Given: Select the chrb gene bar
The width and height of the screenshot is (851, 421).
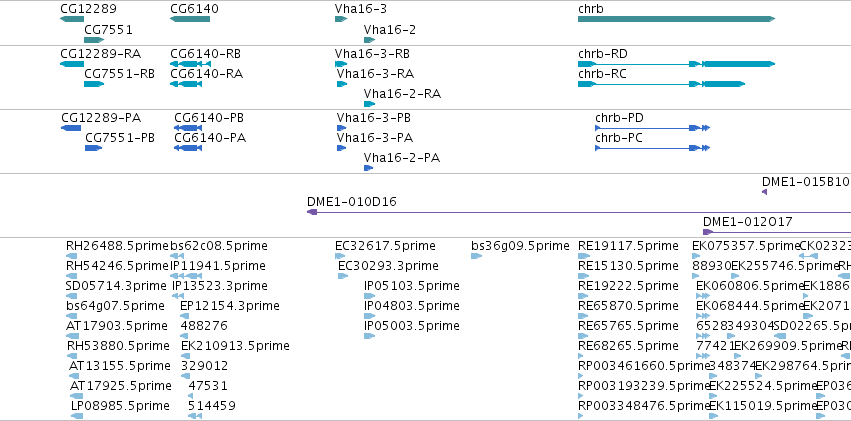Looking at the screenshot, I should pyautogui.click(x=676, y=19).
